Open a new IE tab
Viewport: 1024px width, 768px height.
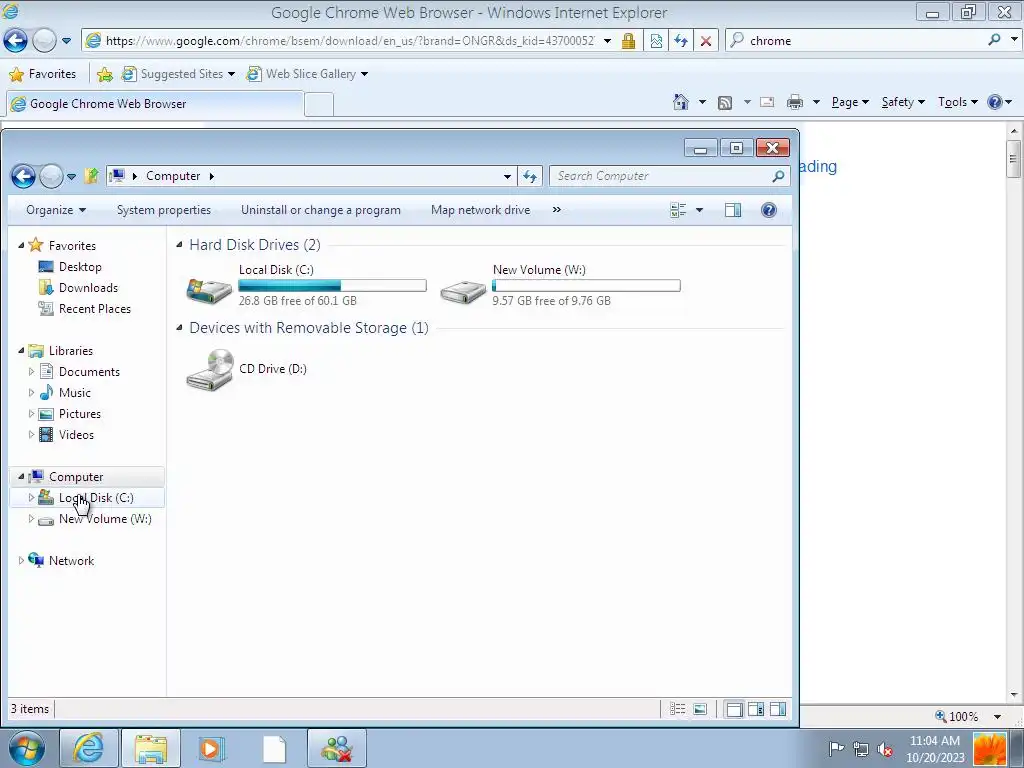click(319, 104)
